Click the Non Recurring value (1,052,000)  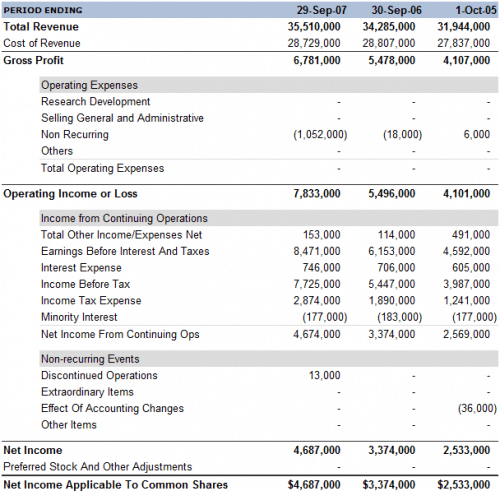click(320, 135)
